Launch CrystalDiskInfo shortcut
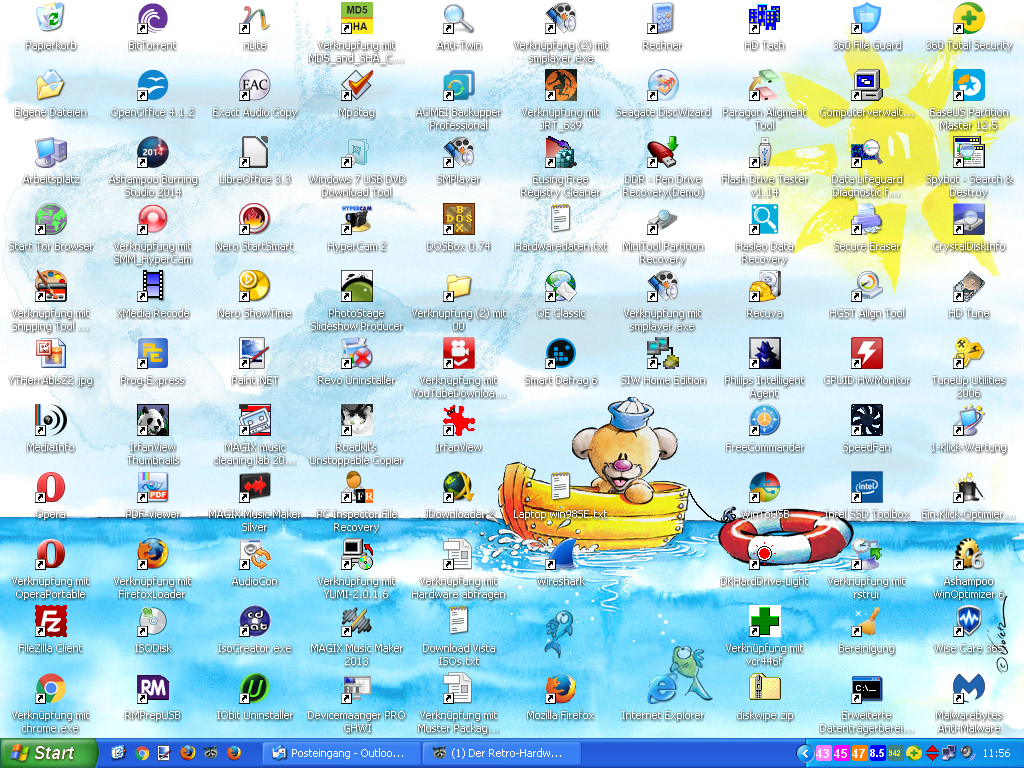 point(968,219)
